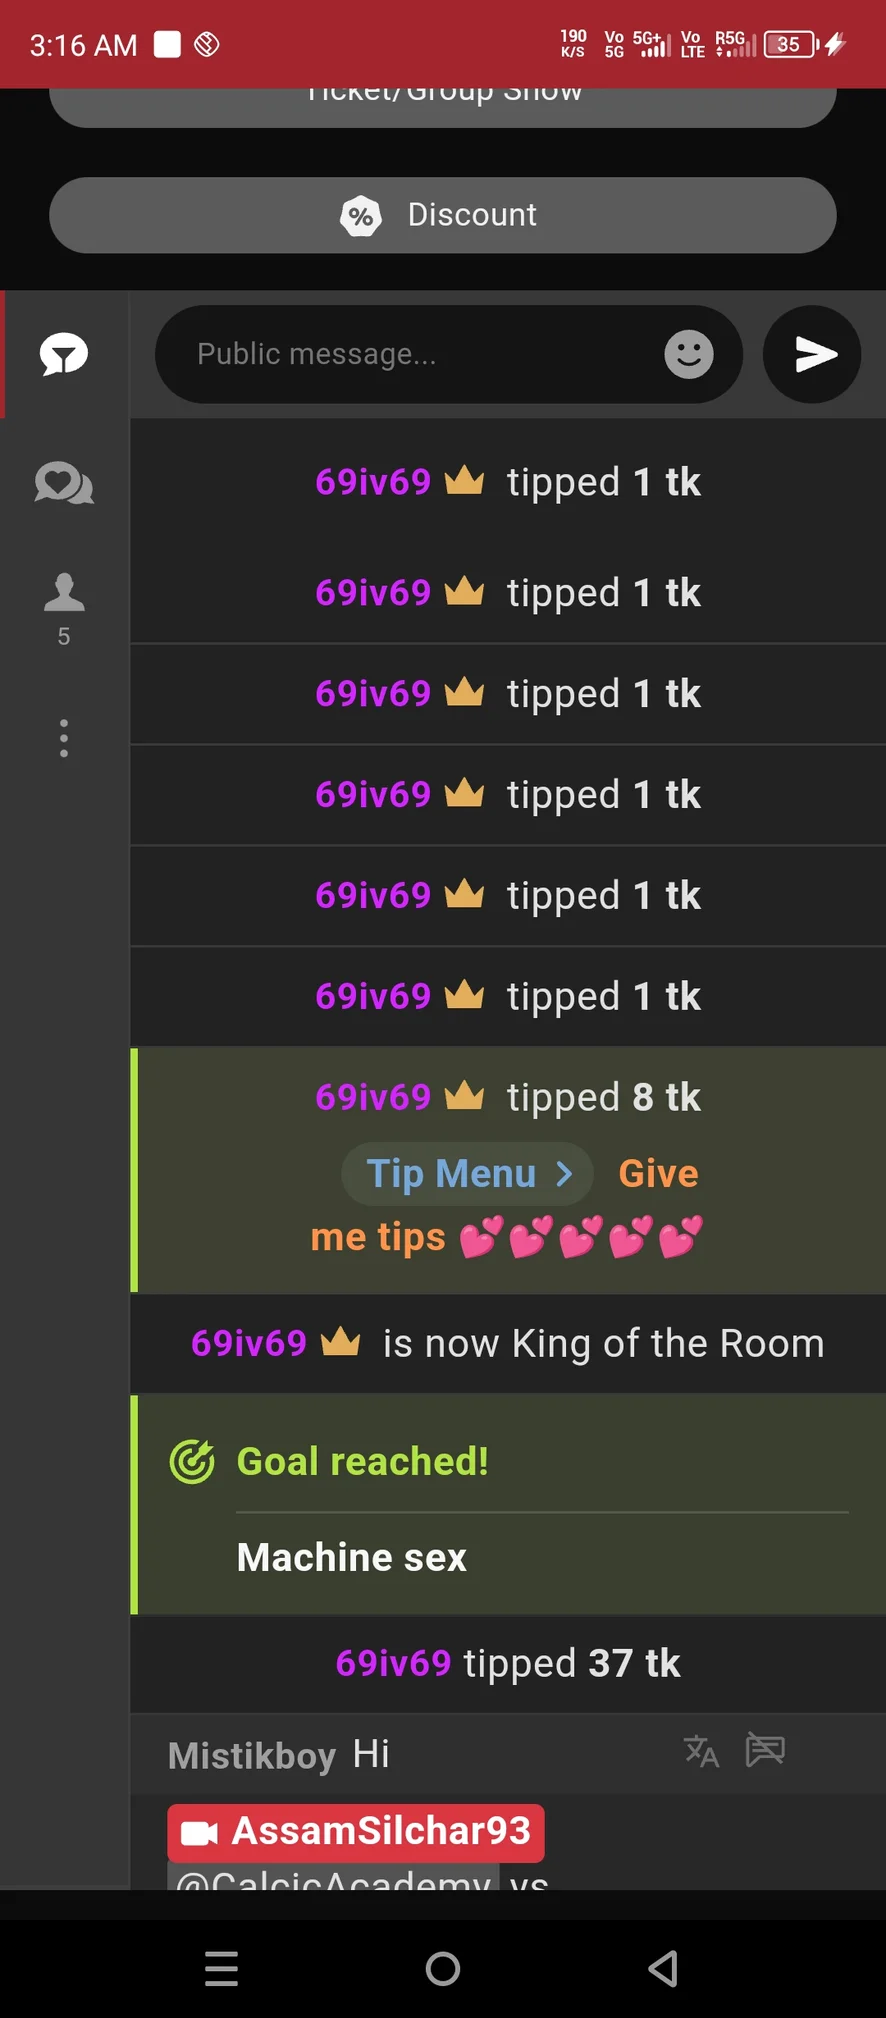Open the three-dot more options menu
This screenshot has height=2018, width=886.
coord(64,738)
